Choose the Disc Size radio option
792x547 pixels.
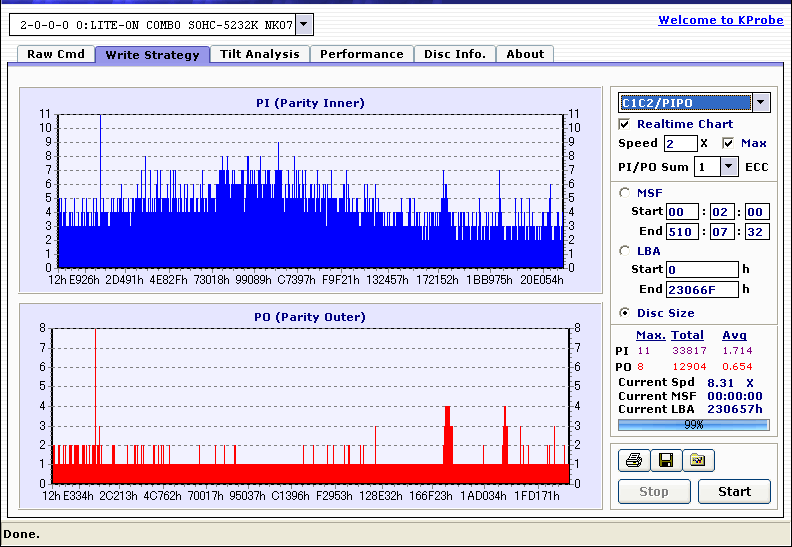point(625,313)
